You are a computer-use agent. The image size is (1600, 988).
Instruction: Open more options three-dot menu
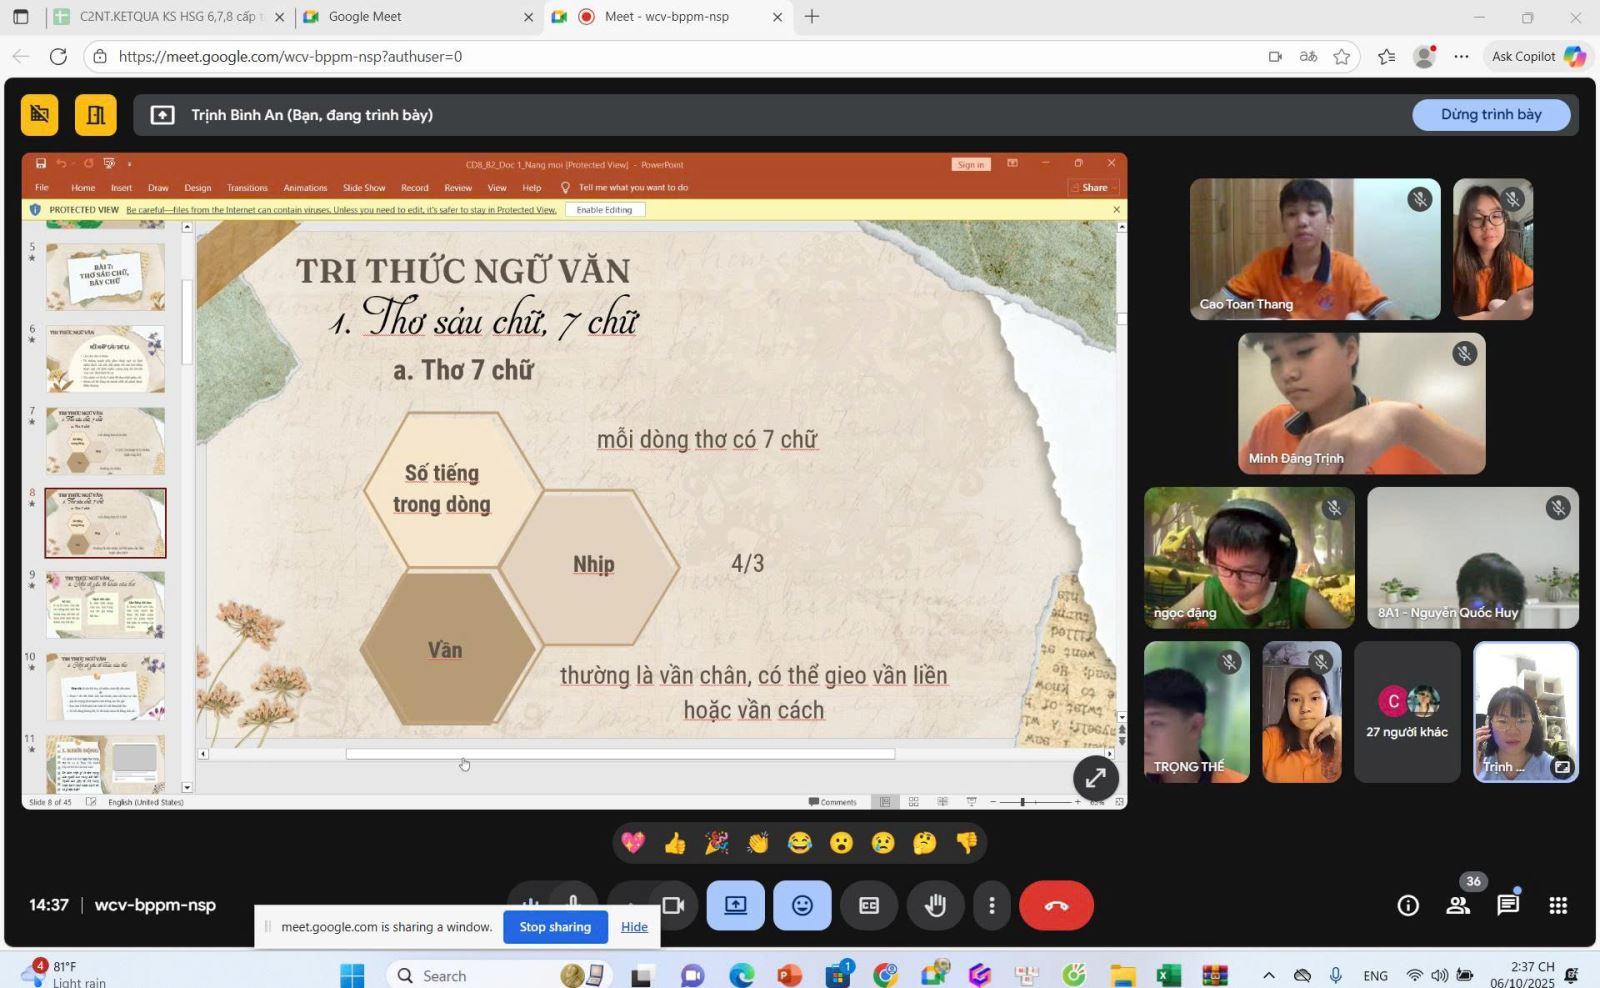point(991,905)
